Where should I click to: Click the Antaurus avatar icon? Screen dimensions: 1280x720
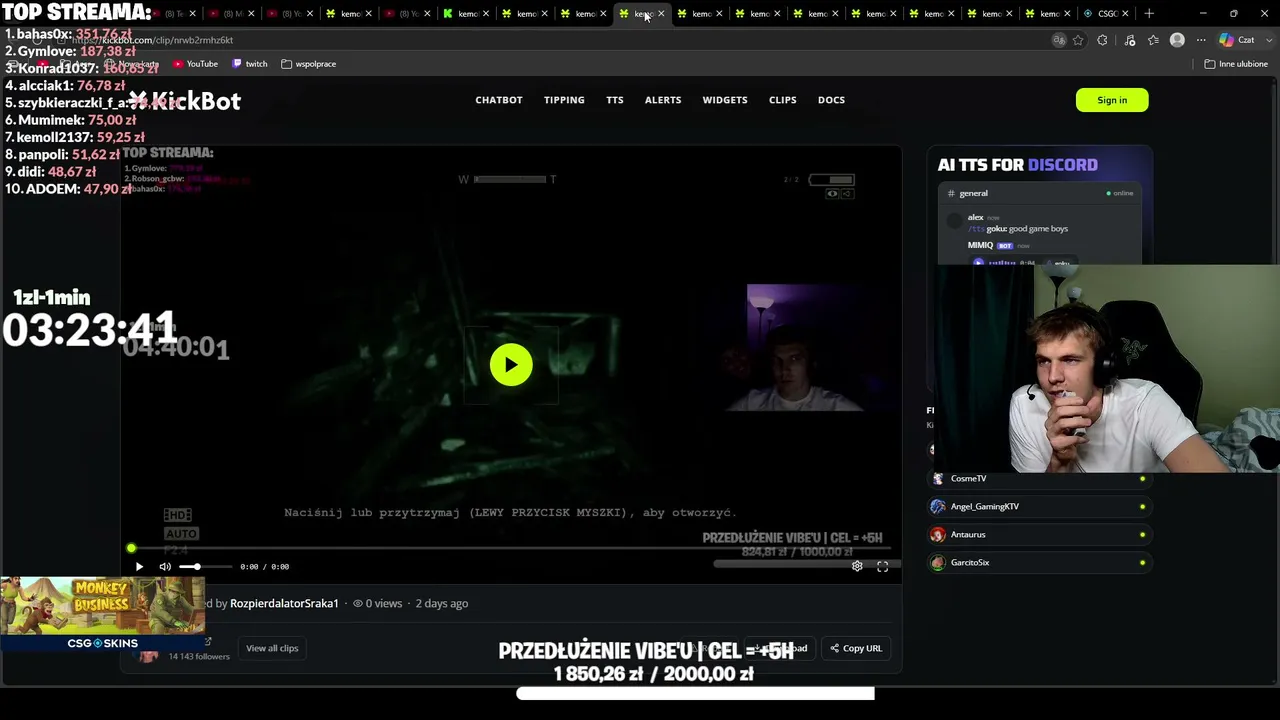pos(937,535)
